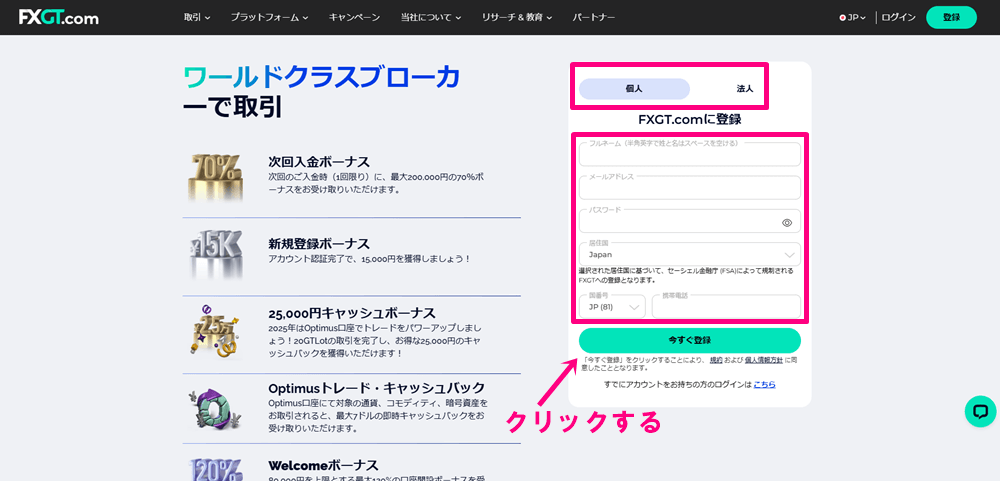The image size is (1000, 481).
Task: Click the Optimusトレード・キャッシュバック heading
Action: [x=377, y=388]
